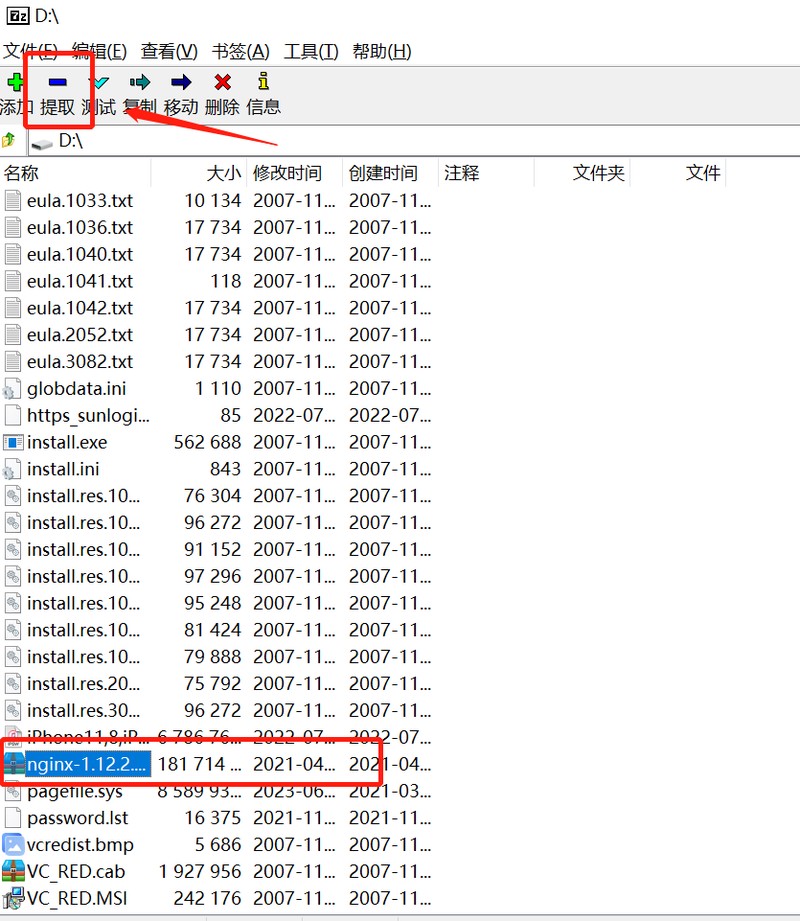Image resolution: width=800 pixels, height=921 pixels.
Task: Select the eula.1040.txt file
Action: (x=80, y=254)
